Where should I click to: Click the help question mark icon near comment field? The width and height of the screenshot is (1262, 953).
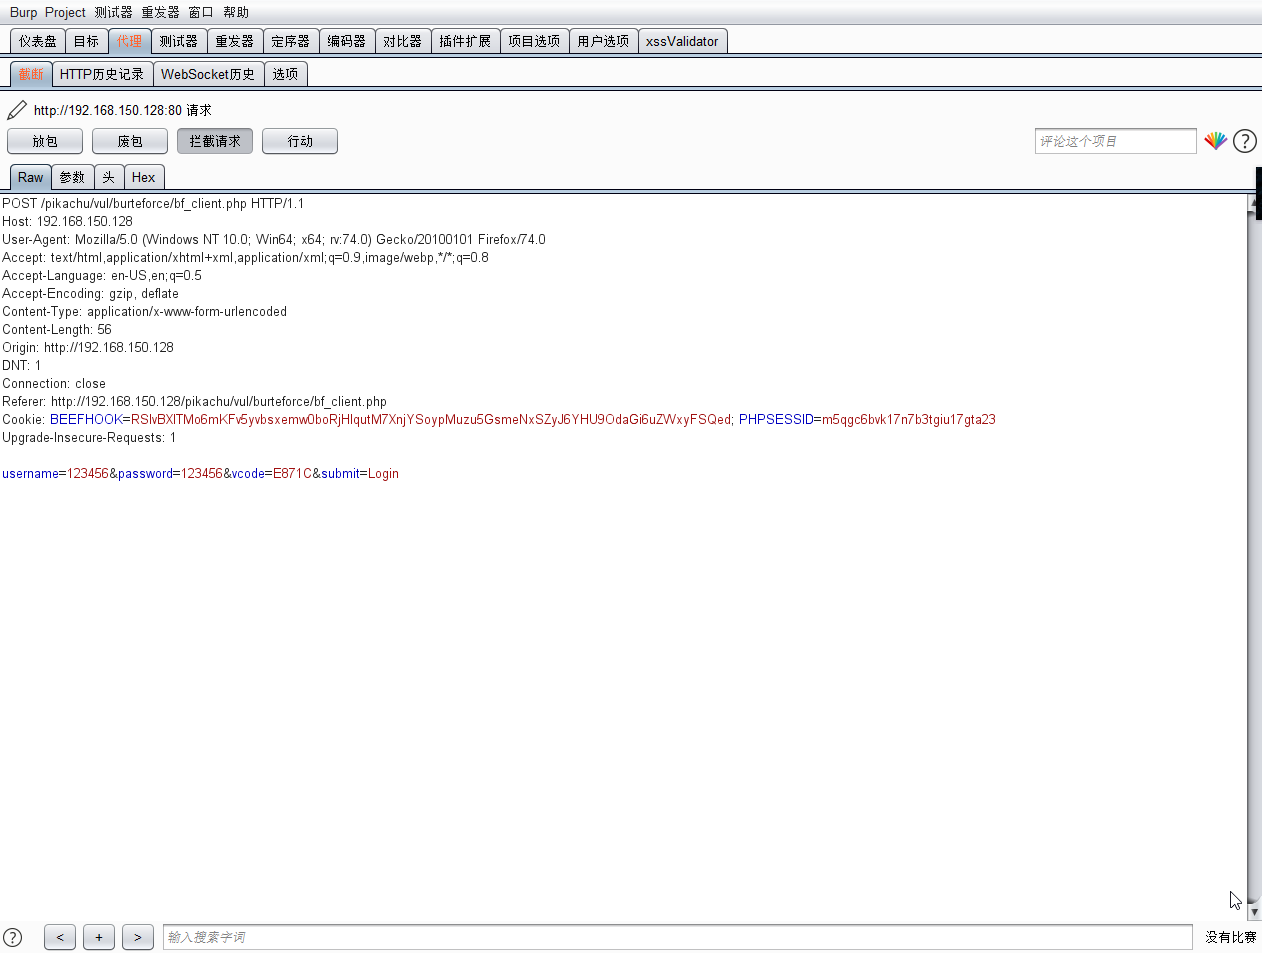tap(1245, 141)
